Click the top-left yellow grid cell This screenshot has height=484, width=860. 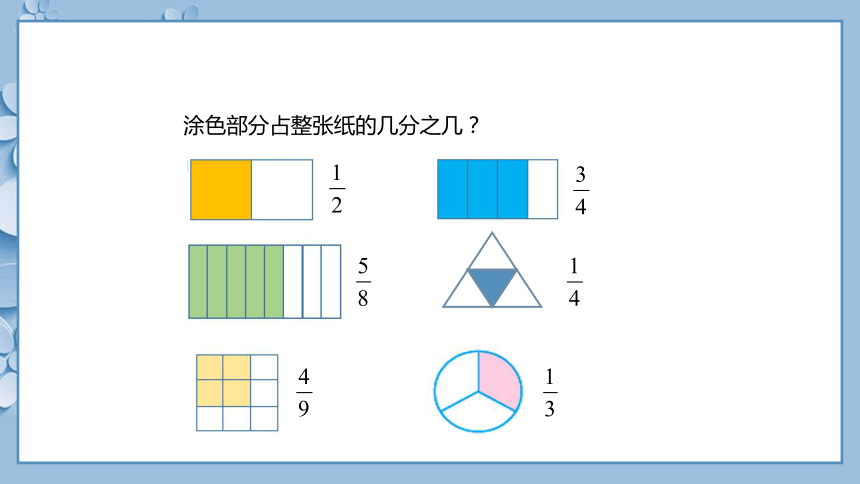pos(210,368)
